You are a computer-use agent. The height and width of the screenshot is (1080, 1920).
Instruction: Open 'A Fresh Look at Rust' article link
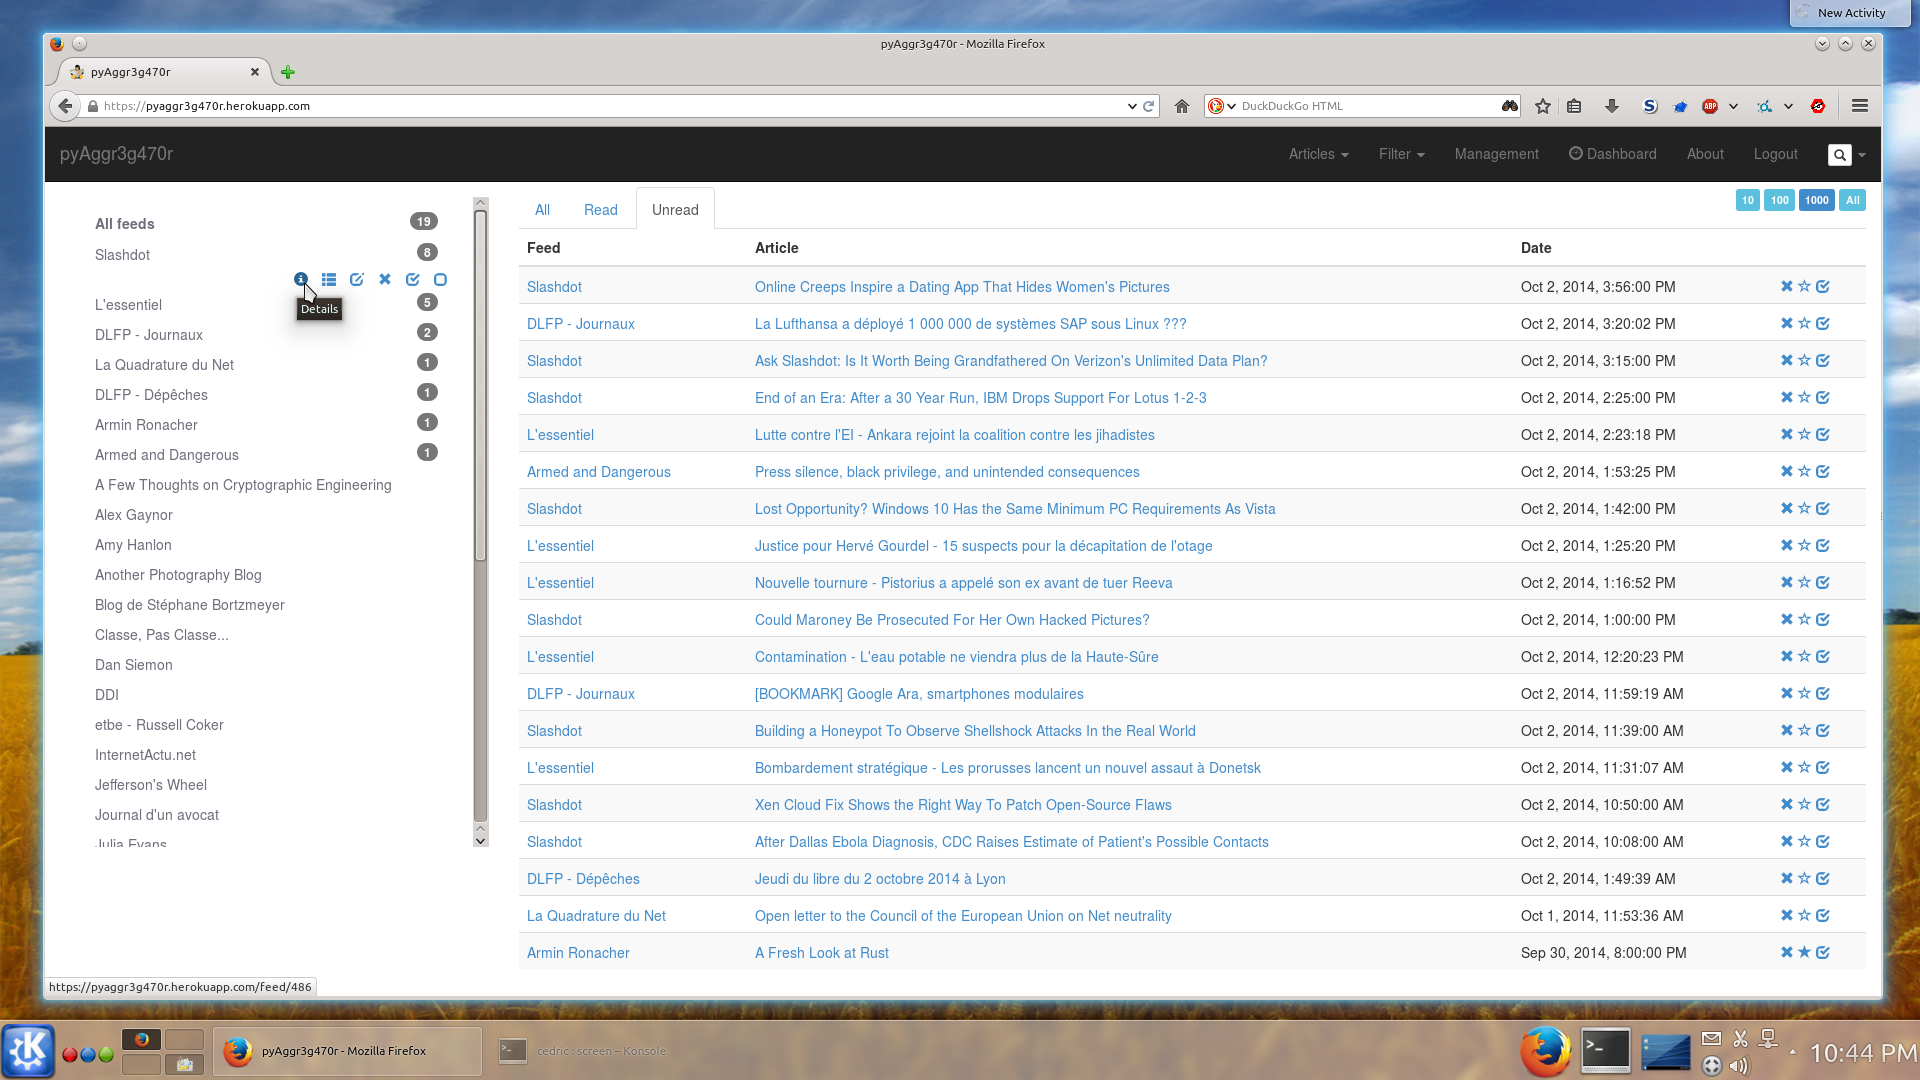[x=821, y=953]
